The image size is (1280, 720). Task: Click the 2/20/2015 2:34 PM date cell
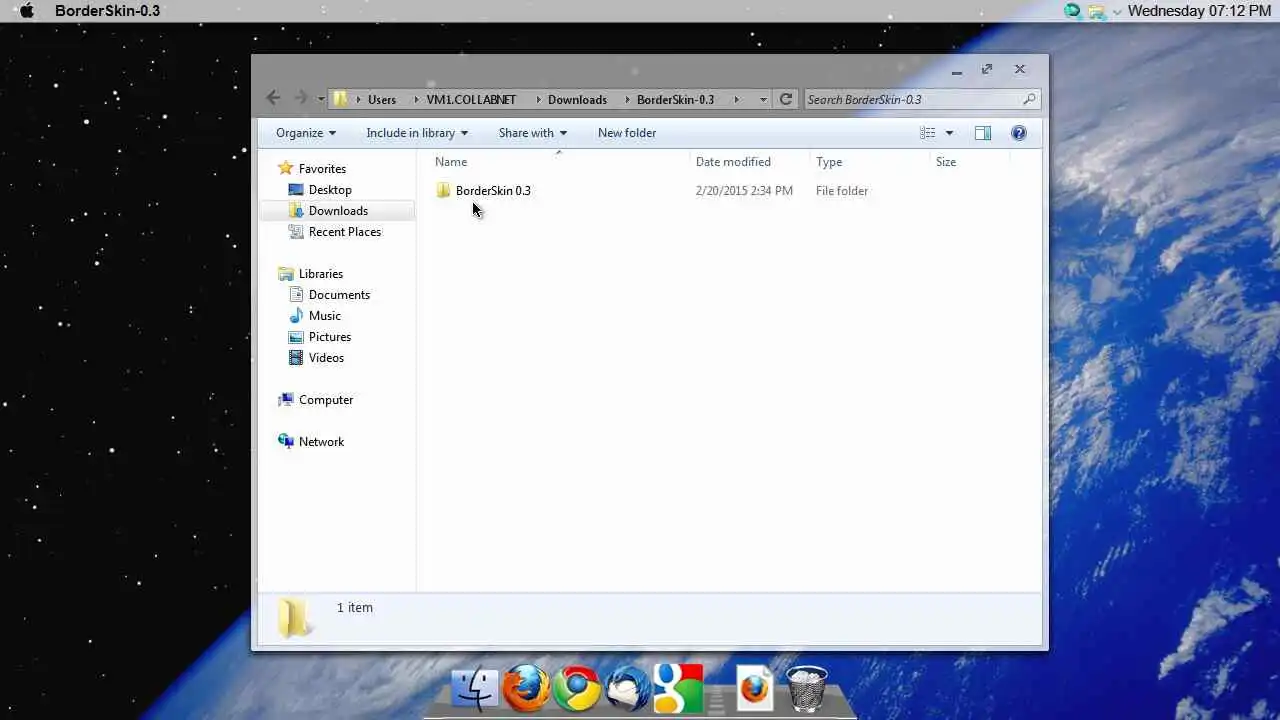pyautogui.click(x=744, y=191)
